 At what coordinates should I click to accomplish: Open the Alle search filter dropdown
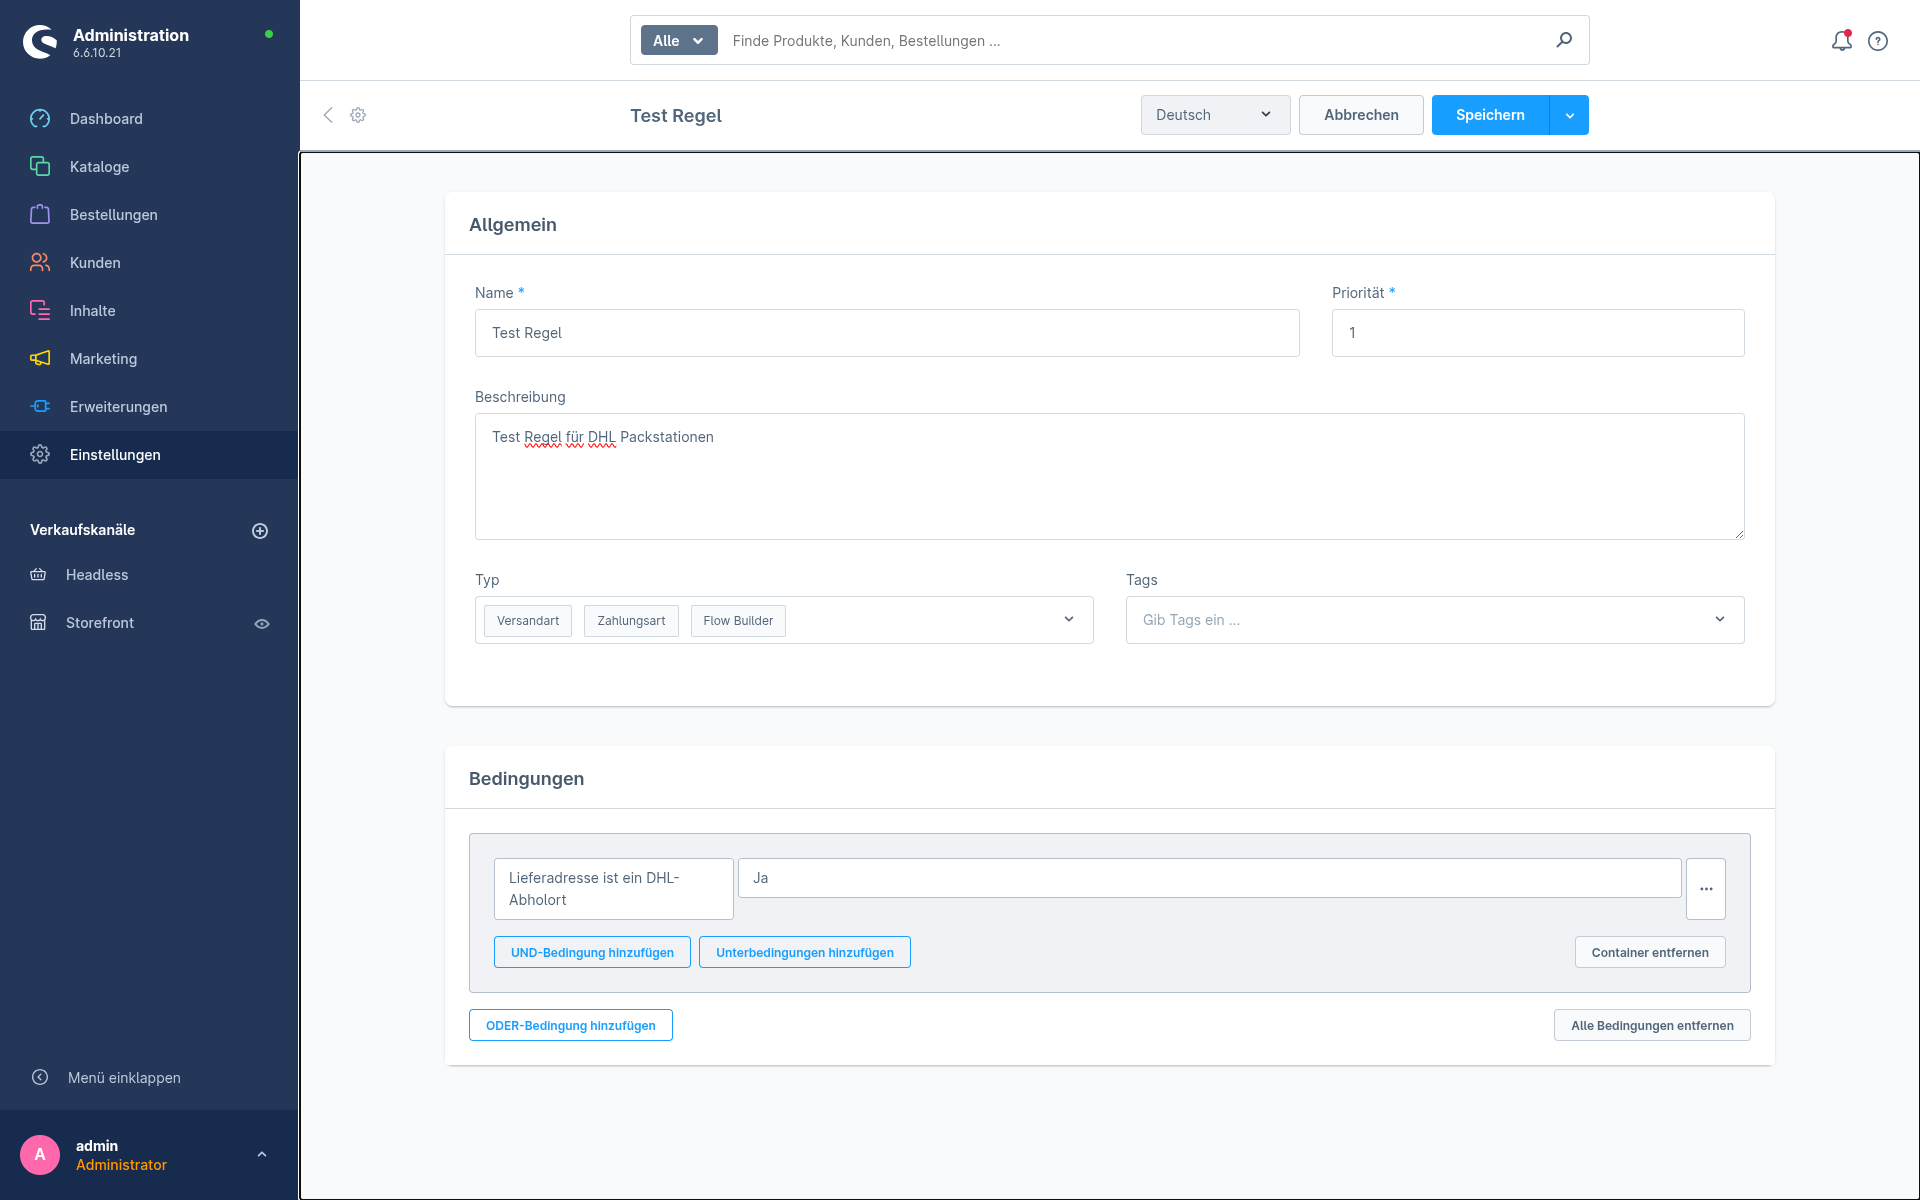(x=679, y=41)
